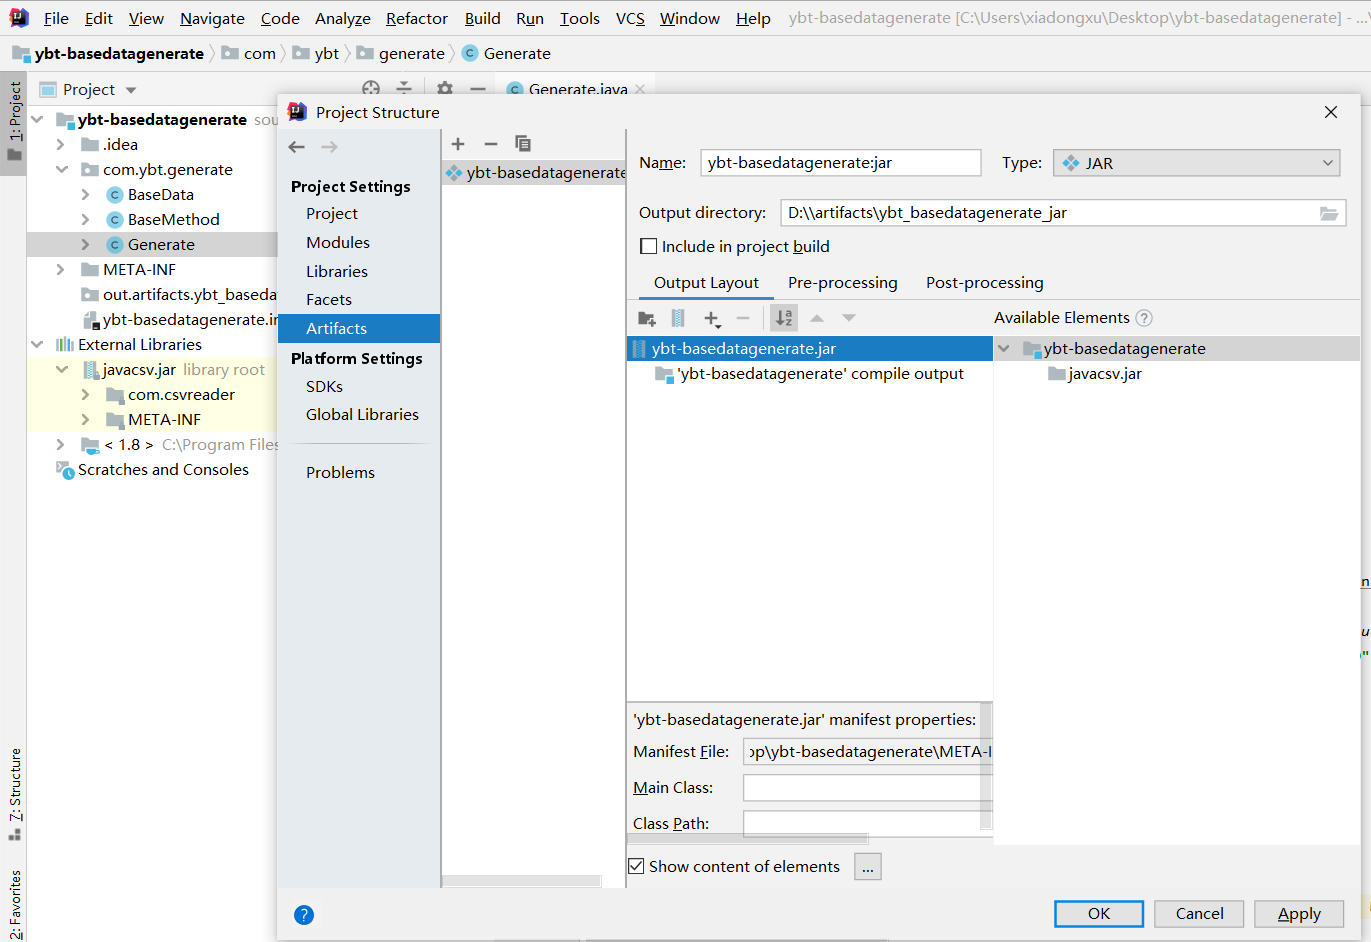Expand the JDK 1.8 library node
This screenshot has height=942, width=1371.
(x=61, y=445)
